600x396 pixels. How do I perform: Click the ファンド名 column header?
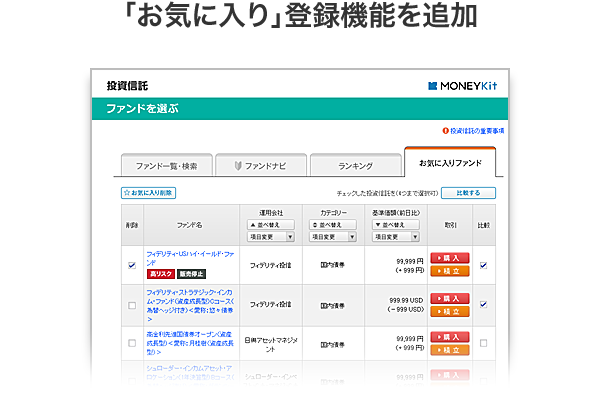pos(189,225)
